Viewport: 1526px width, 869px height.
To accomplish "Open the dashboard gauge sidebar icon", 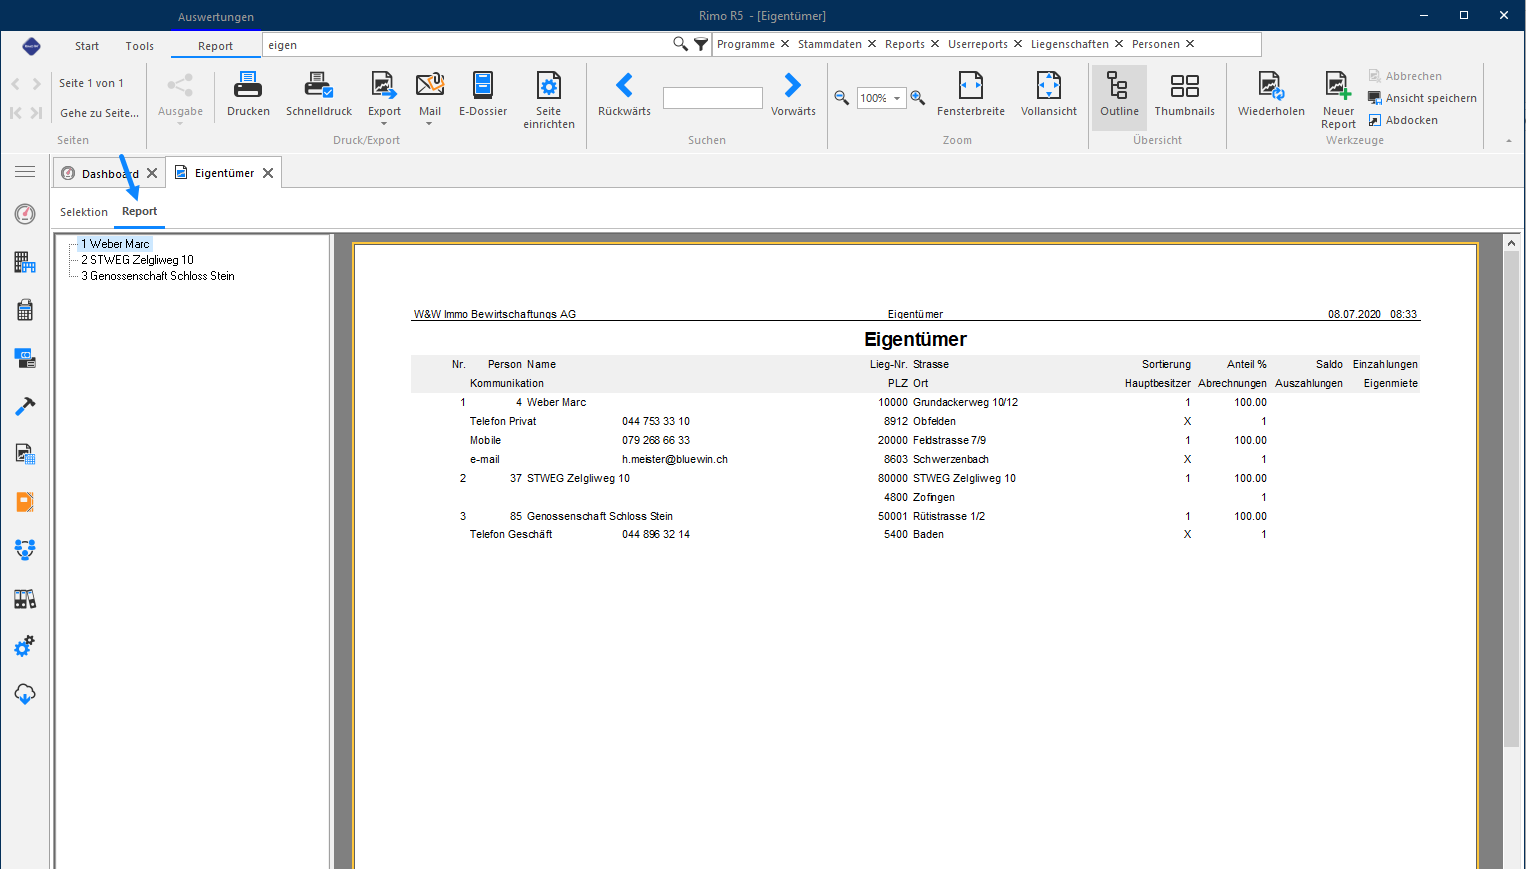I will [x=25, y=214].
